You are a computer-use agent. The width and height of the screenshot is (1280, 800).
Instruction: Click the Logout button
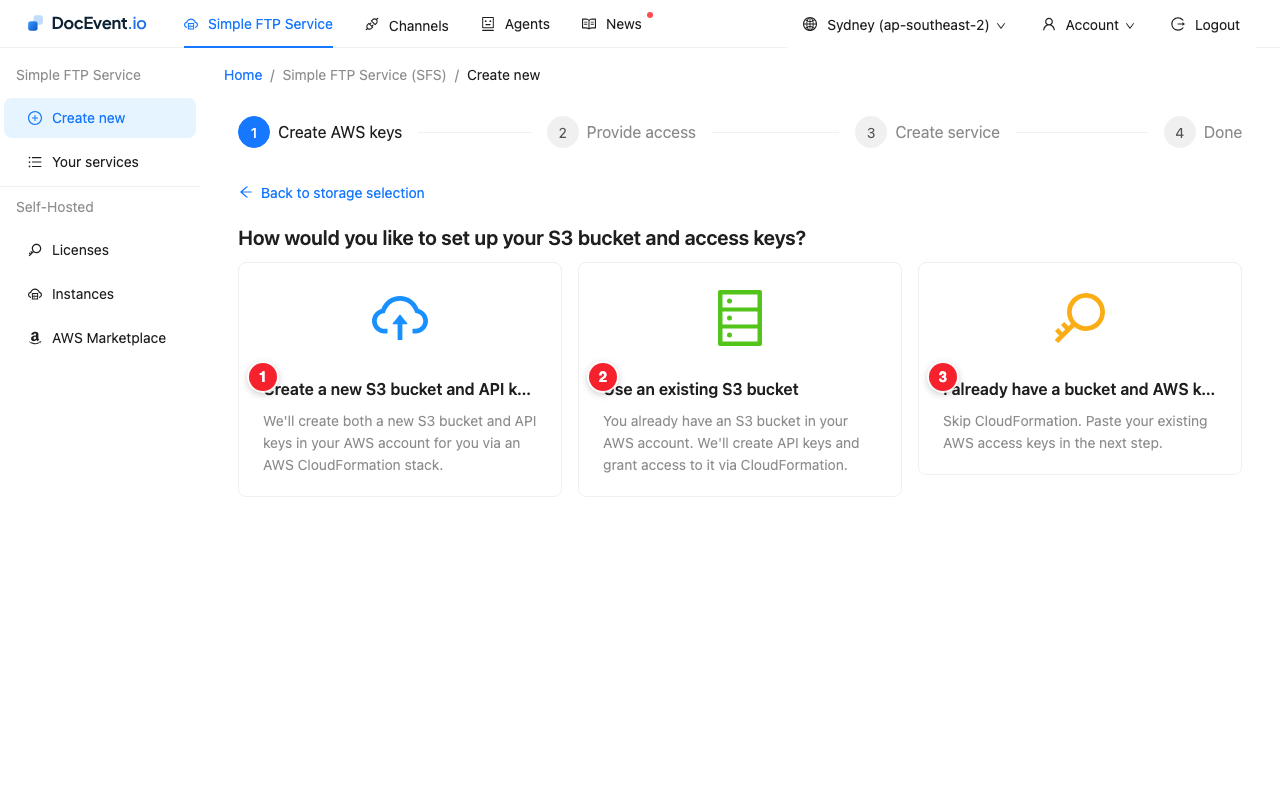tap(1205, 25)
